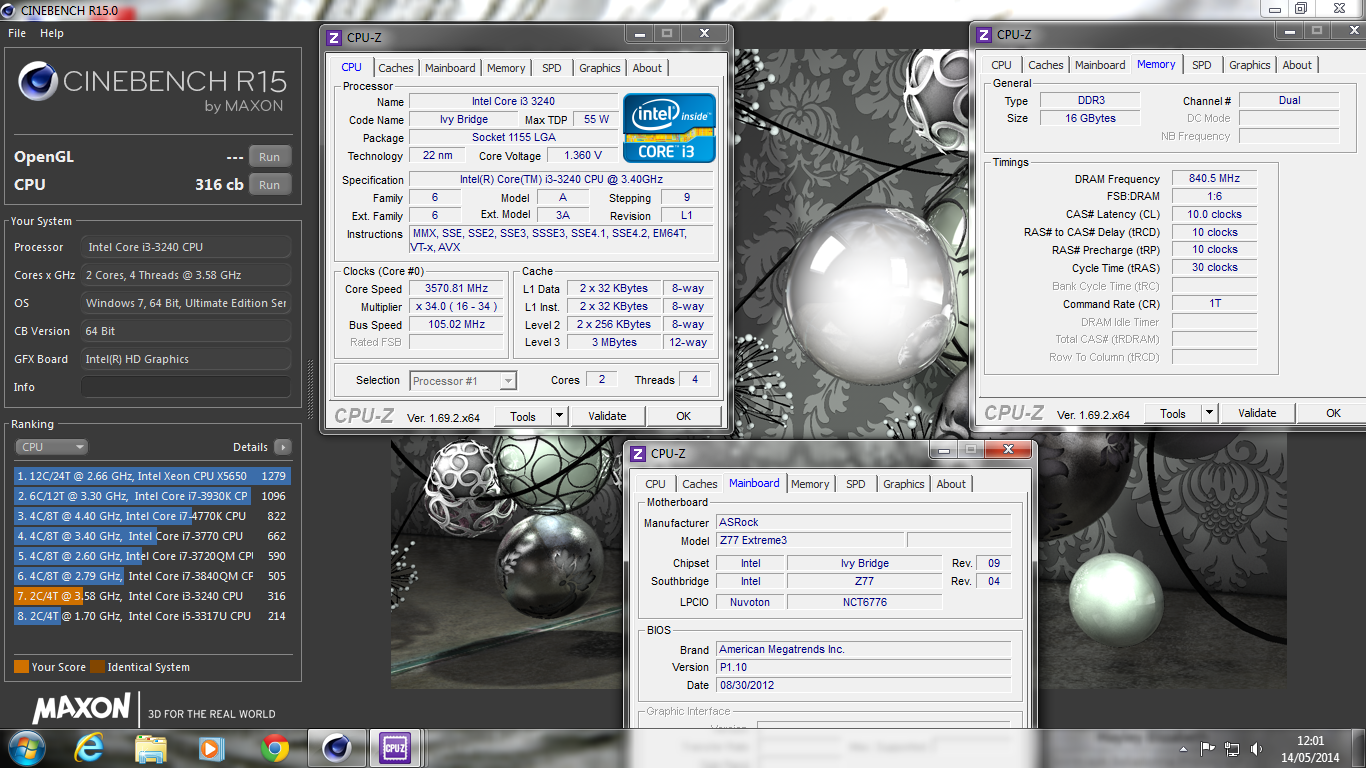Open SPD tab in the processor CPU-Z window
This screenshot has height=768, width=1366.
[x=552, y=68]
